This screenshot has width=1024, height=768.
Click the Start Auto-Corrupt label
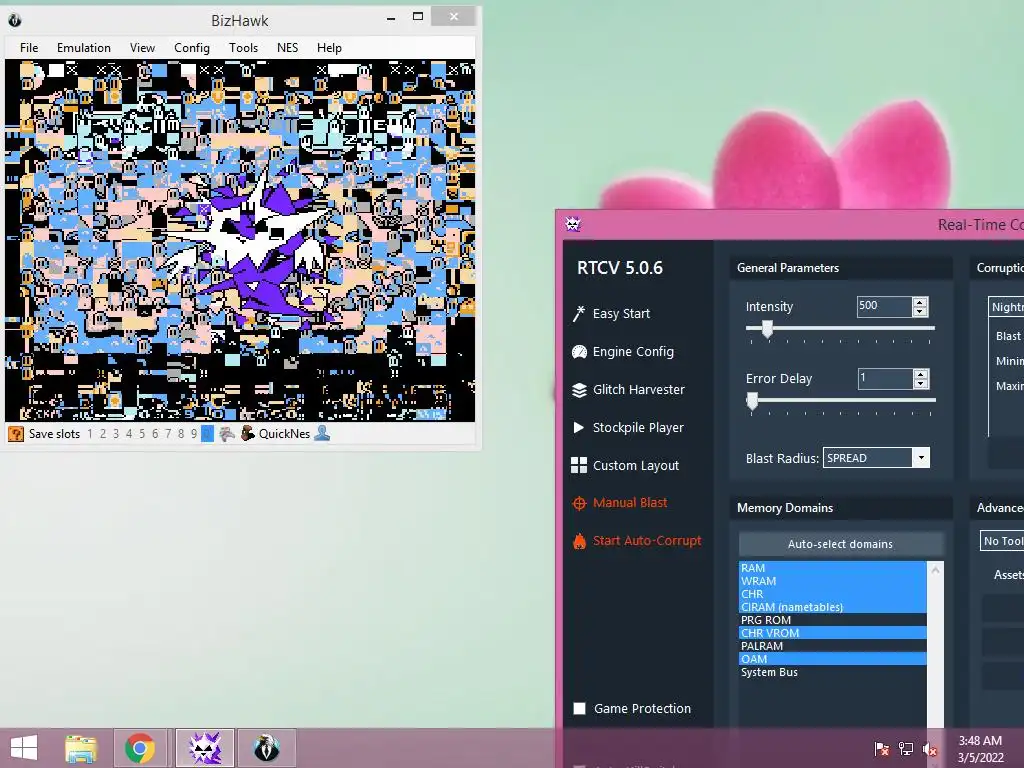(647, 541)
